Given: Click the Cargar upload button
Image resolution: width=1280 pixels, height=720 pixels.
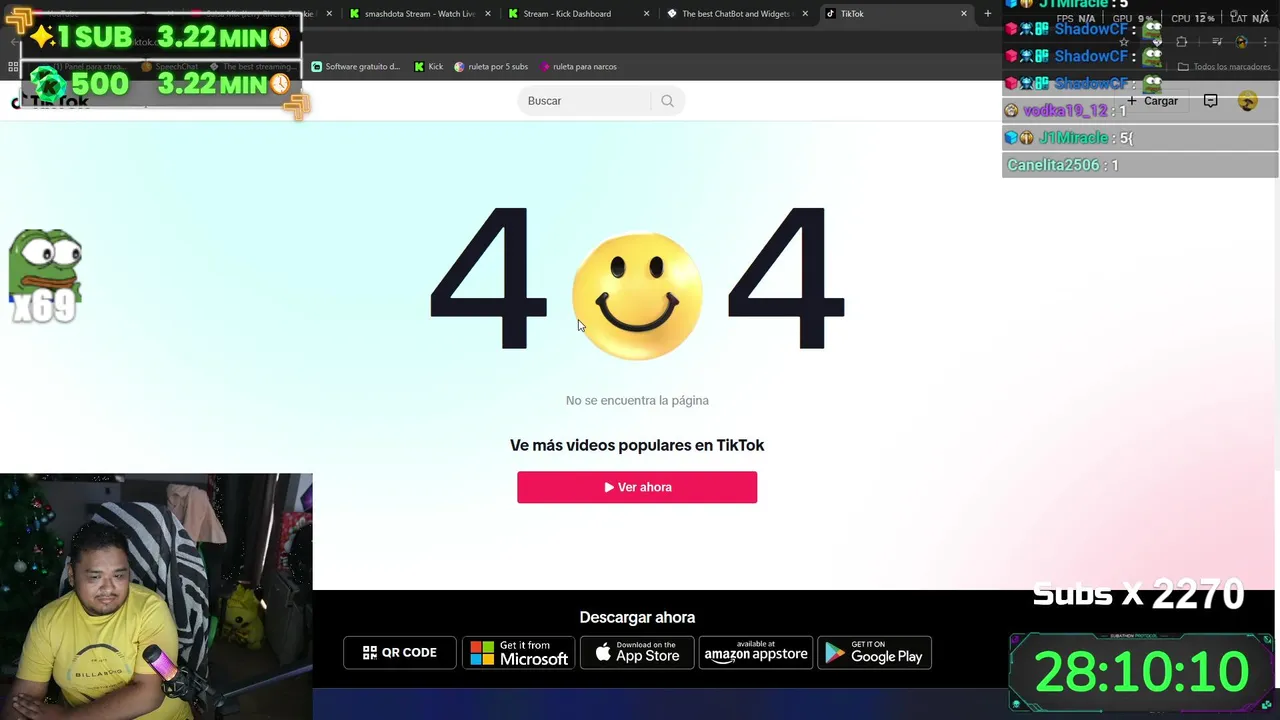Looking at the screenshot, I should click(x=1152, y=101).
